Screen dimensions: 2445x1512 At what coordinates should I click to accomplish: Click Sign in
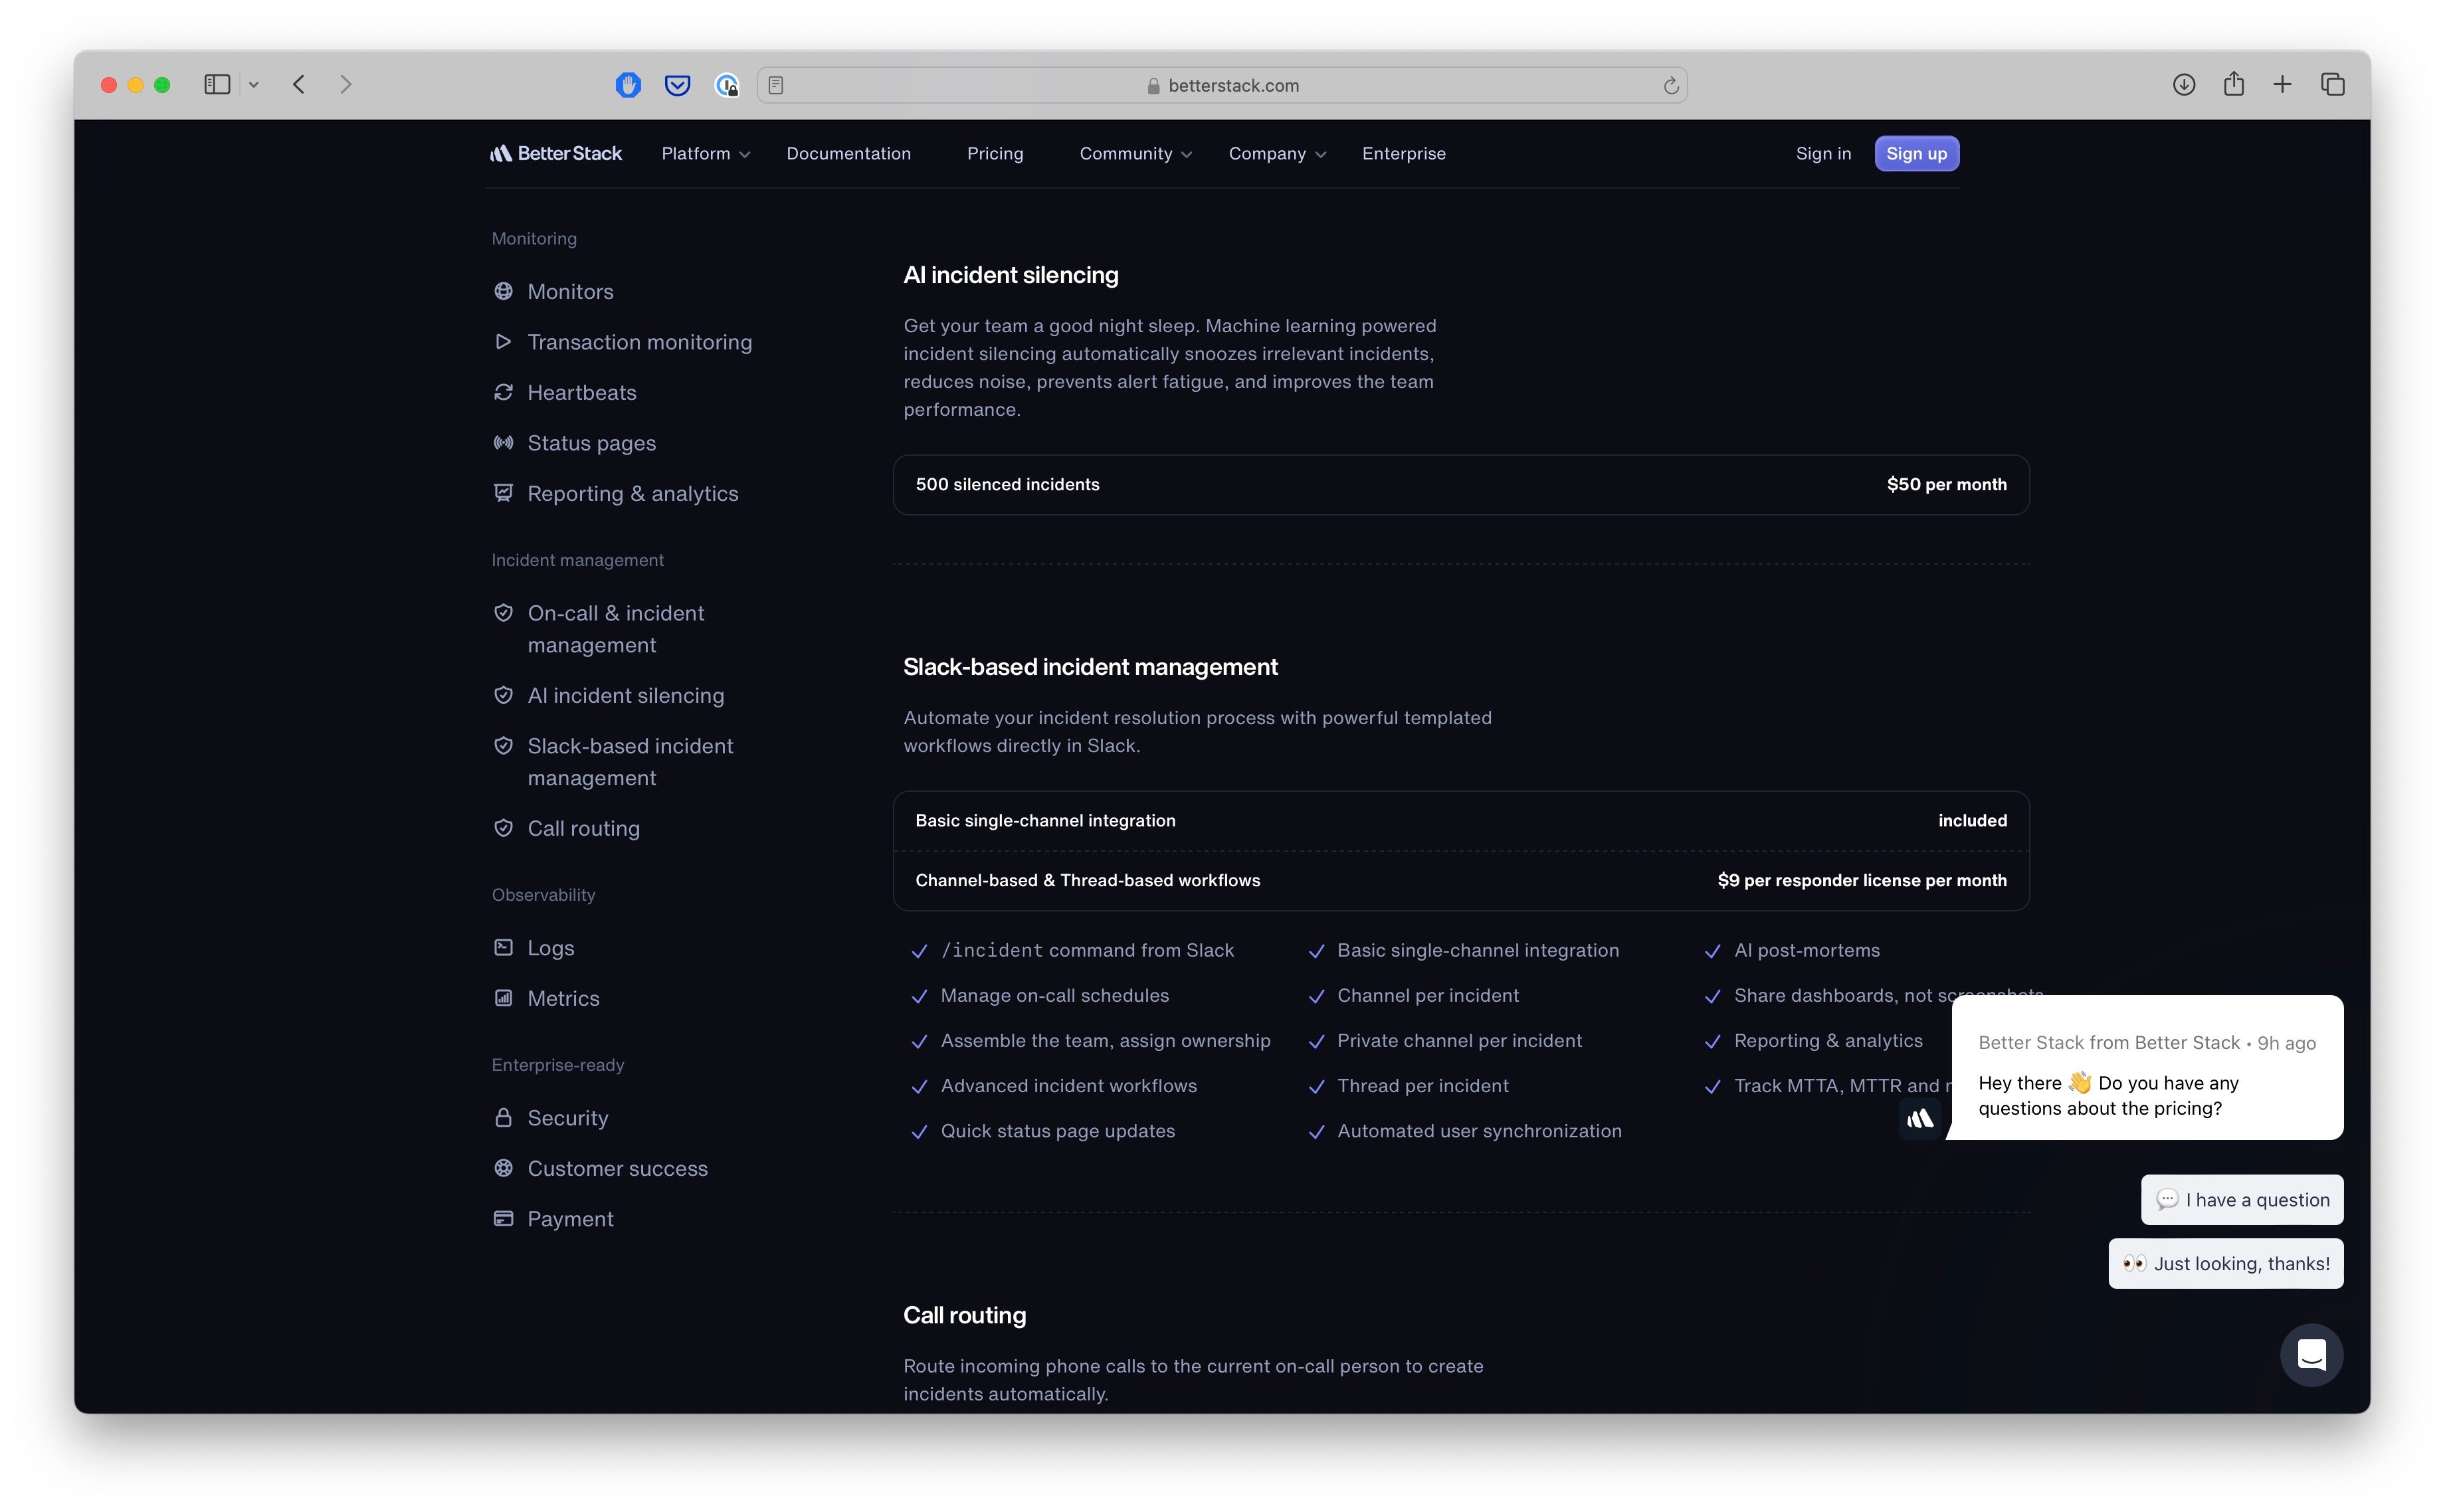pyautogui.click(x=1823, y=153)
